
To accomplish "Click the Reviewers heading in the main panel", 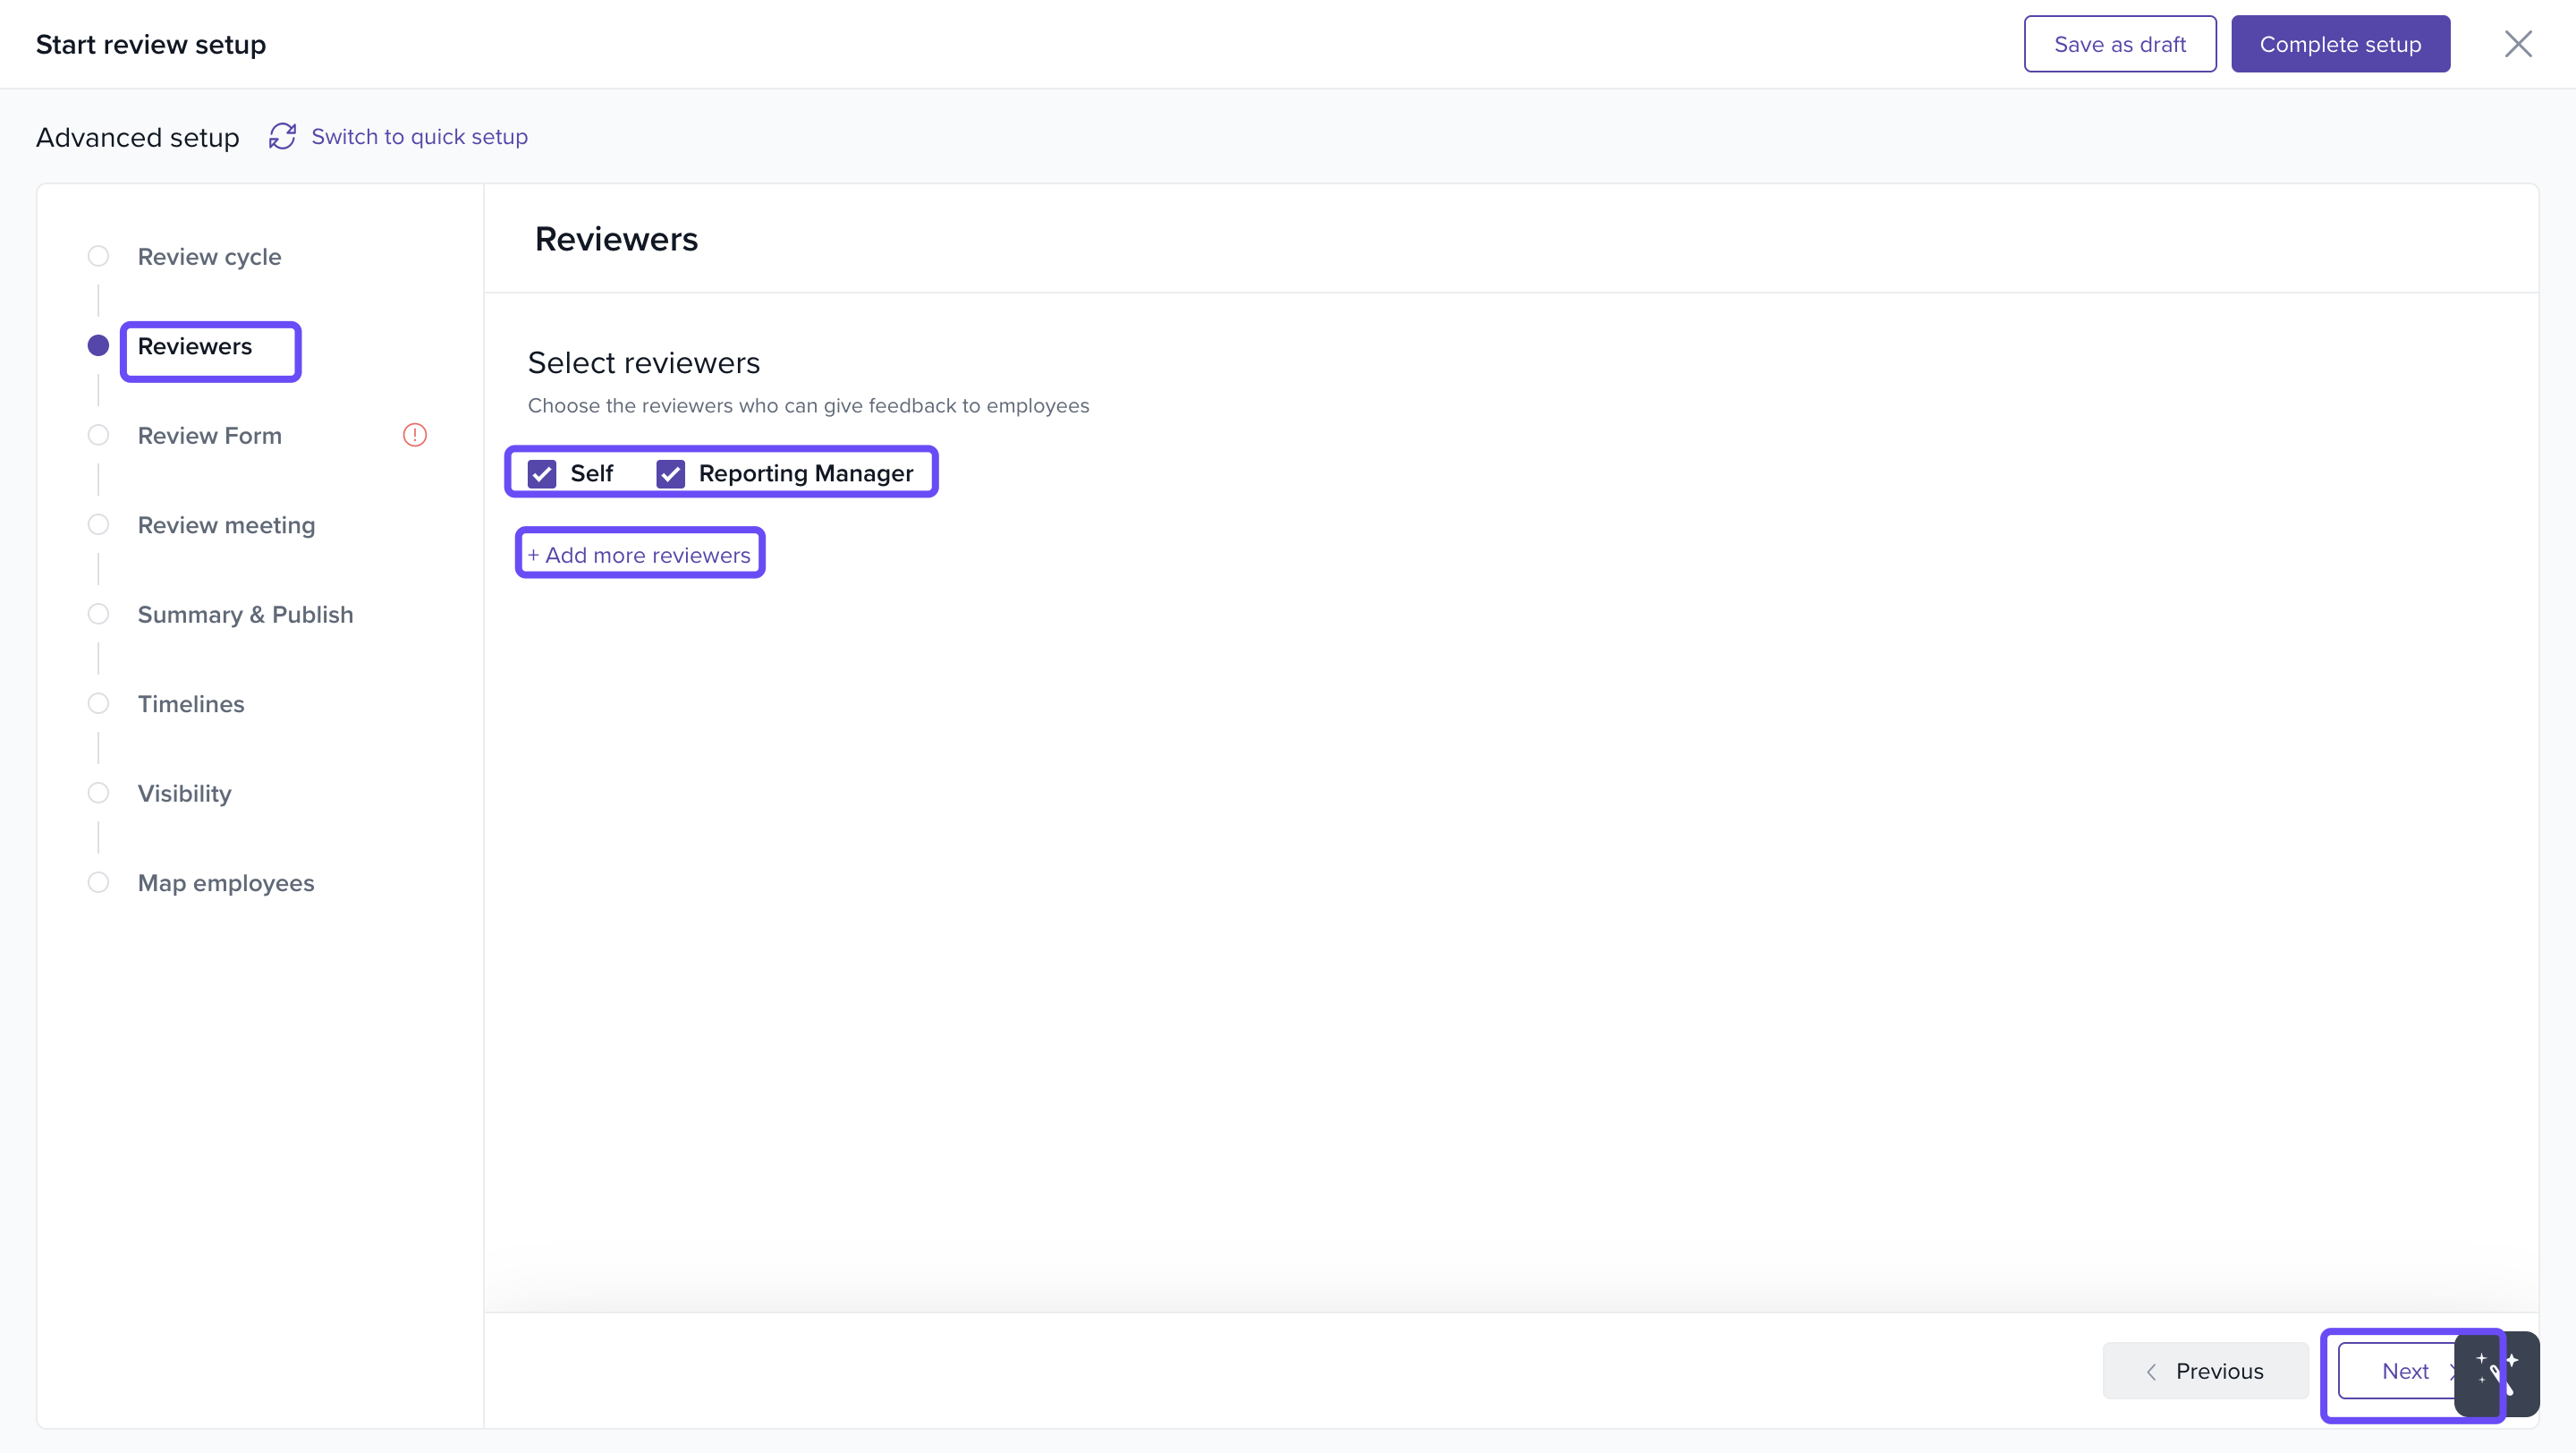I will point(616,239).
